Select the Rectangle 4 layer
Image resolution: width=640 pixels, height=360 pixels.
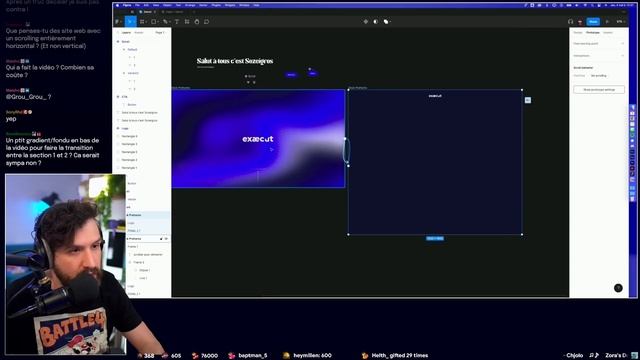click(129, 136)
